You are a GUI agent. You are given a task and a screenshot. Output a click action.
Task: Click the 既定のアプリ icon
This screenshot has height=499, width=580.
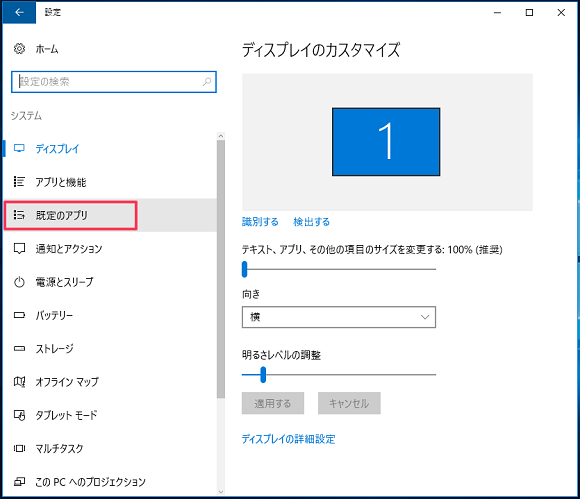[19, 215]
